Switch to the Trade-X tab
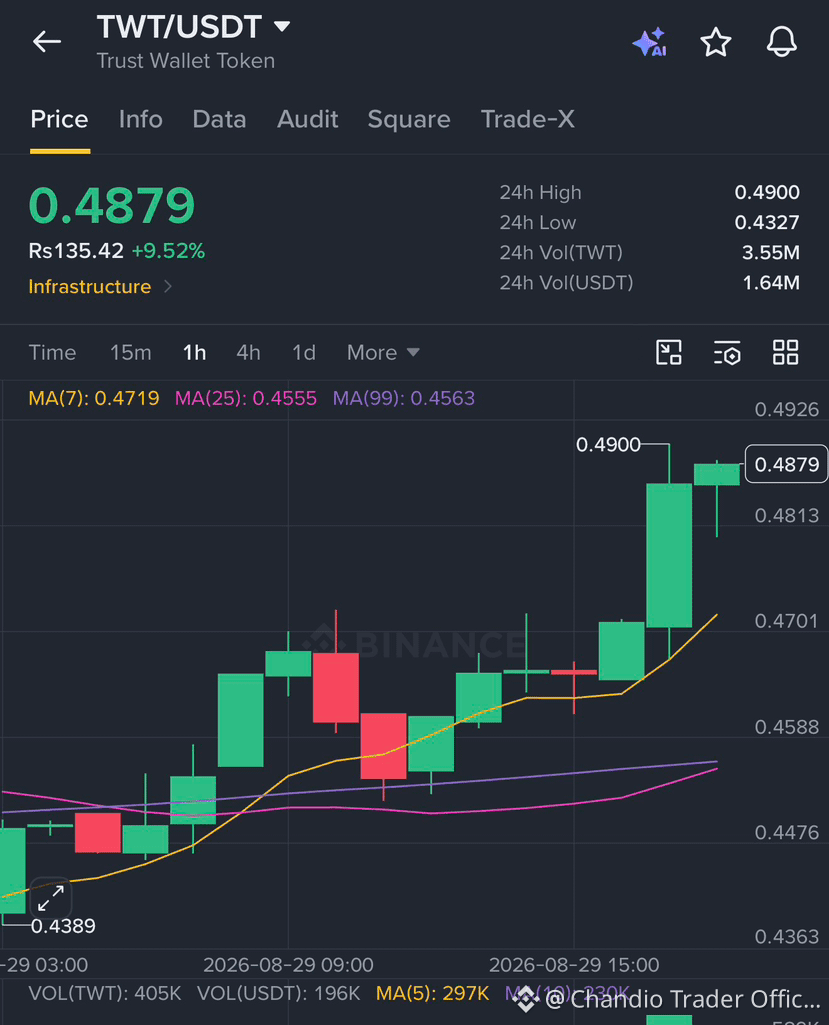The image size is (829, 1025). [528, 120]
